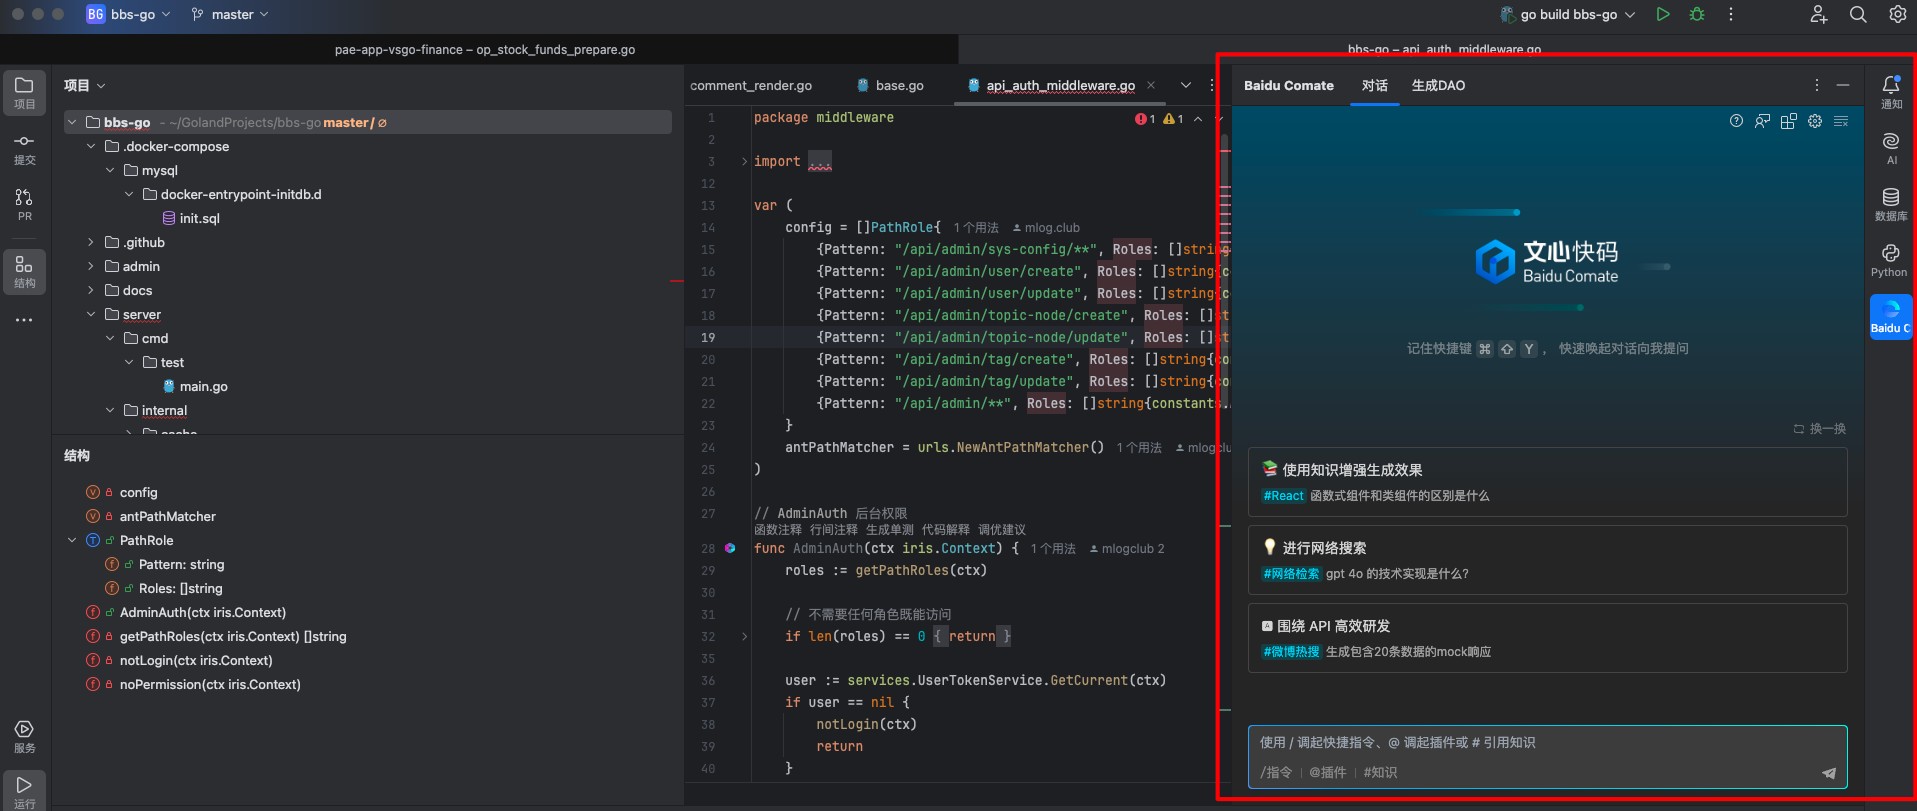Expand the folded import block
This screenshot has width=1917, height=811.
(x=744, y=161)
